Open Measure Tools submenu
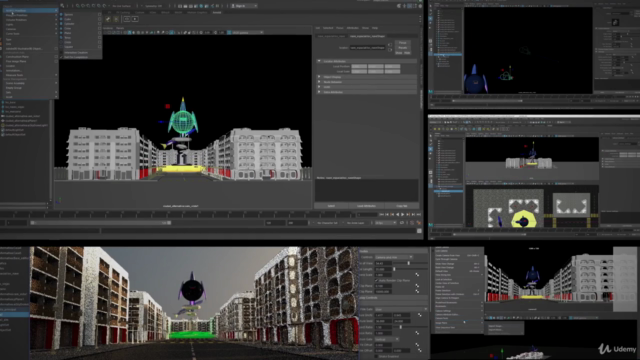This screenshot has height=360, width=640. point(31,75)
